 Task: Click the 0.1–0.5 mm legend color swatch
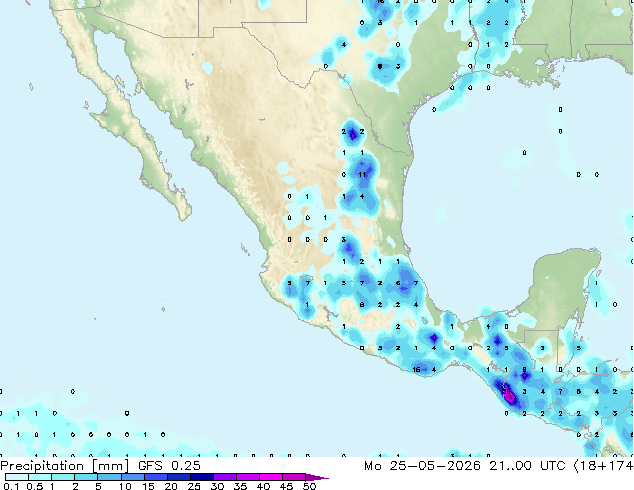[x=17, y=477]
